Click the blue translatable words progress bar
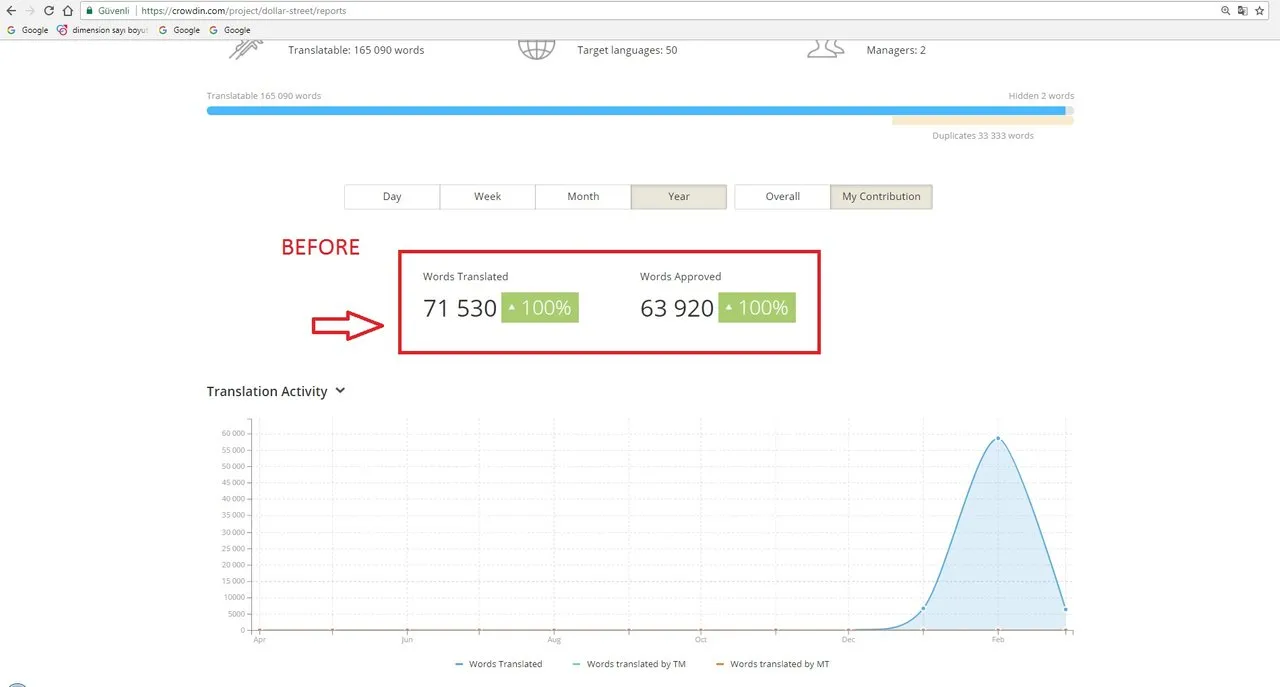This screenshot has height=687, width=1280. pos(636,110)
